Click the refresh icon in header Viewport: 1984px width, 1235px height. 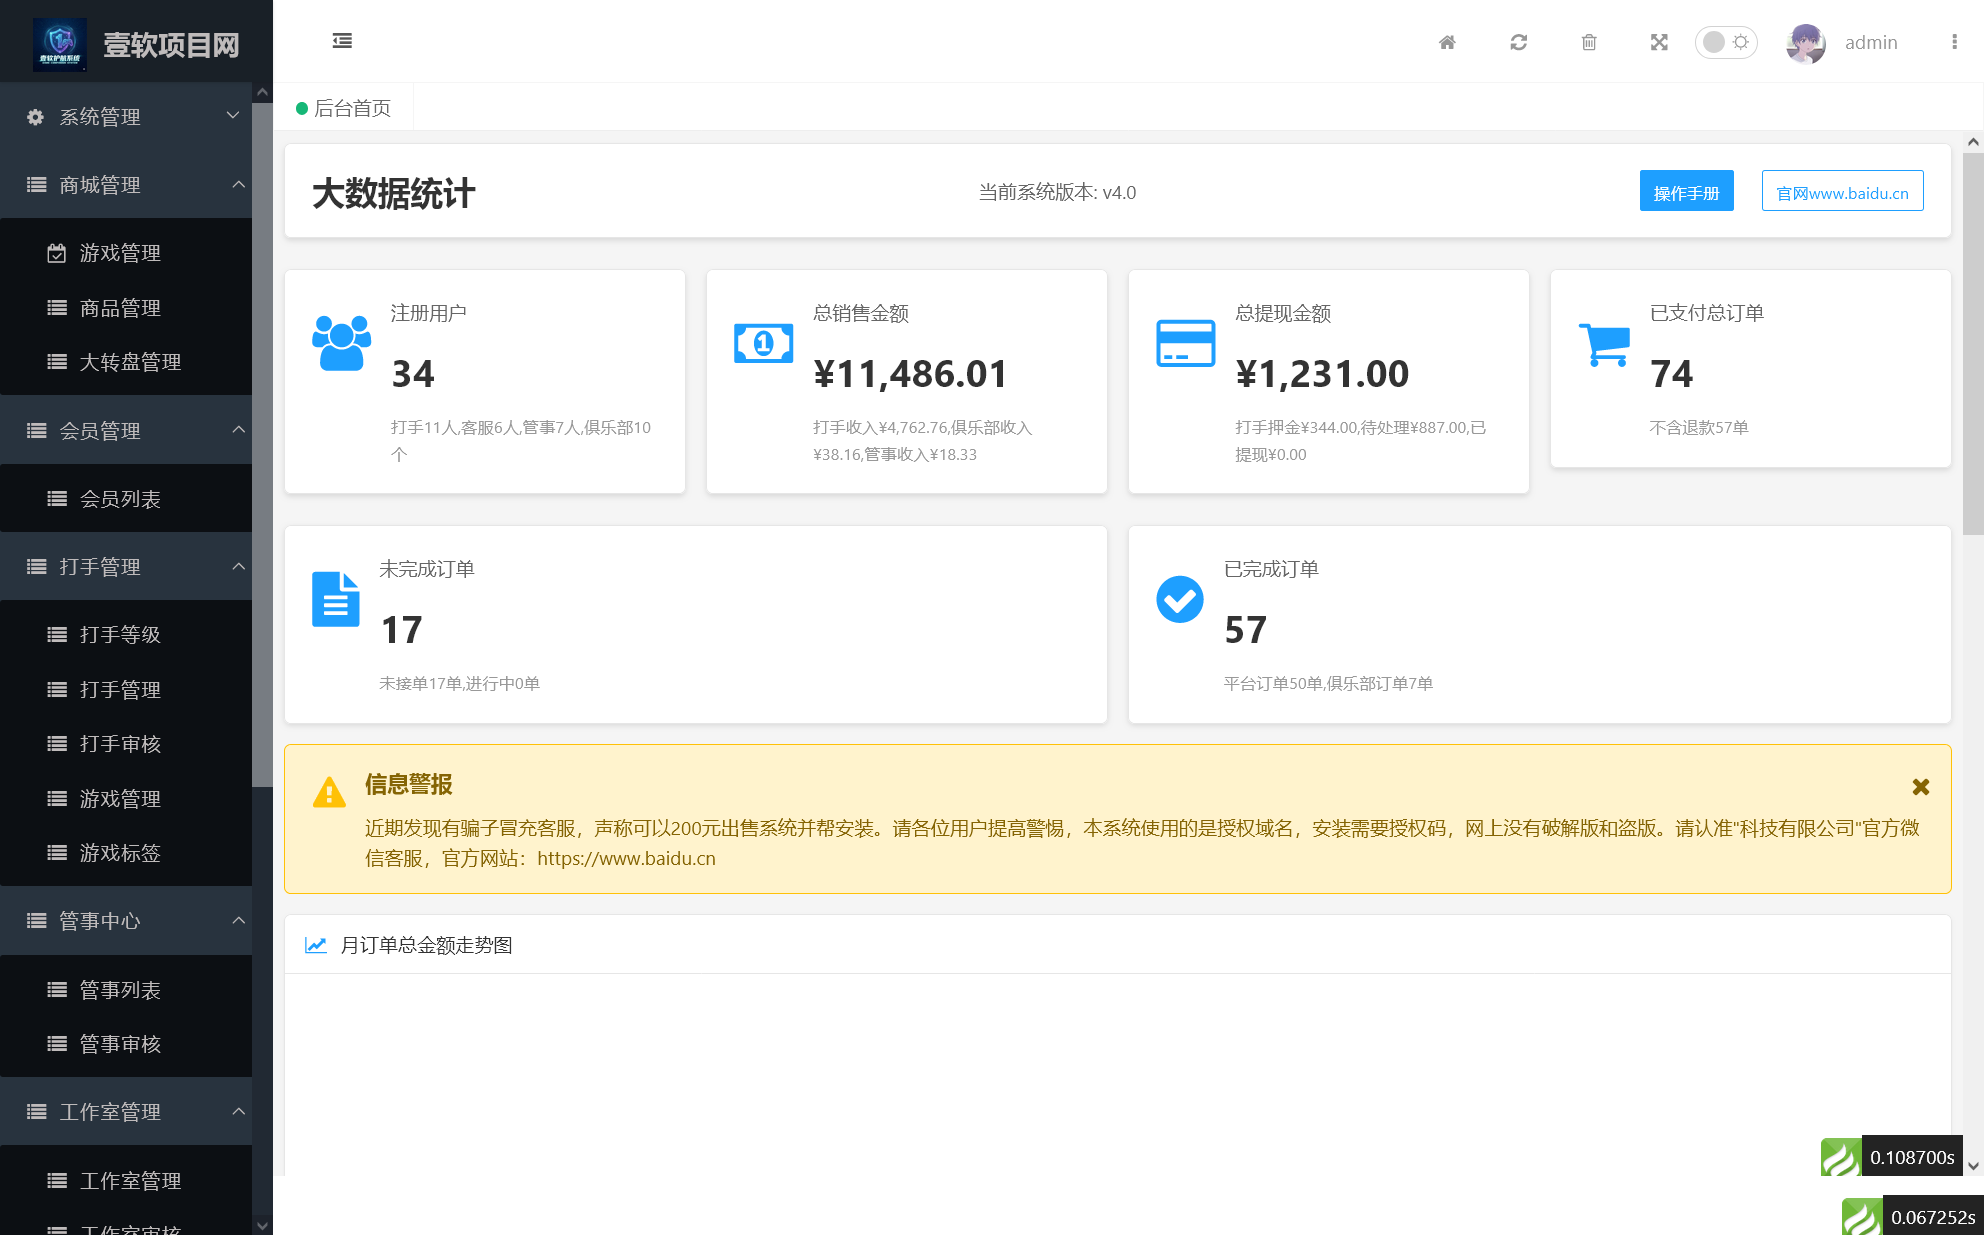1518,42
